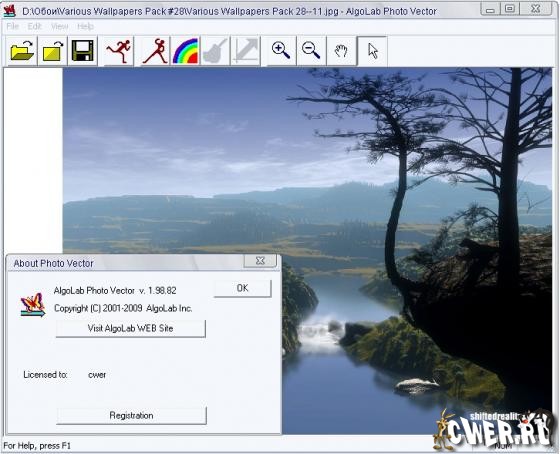Open the Edit menu
The width and height of the screenshot is (560, 454).
tap(35, 26)
